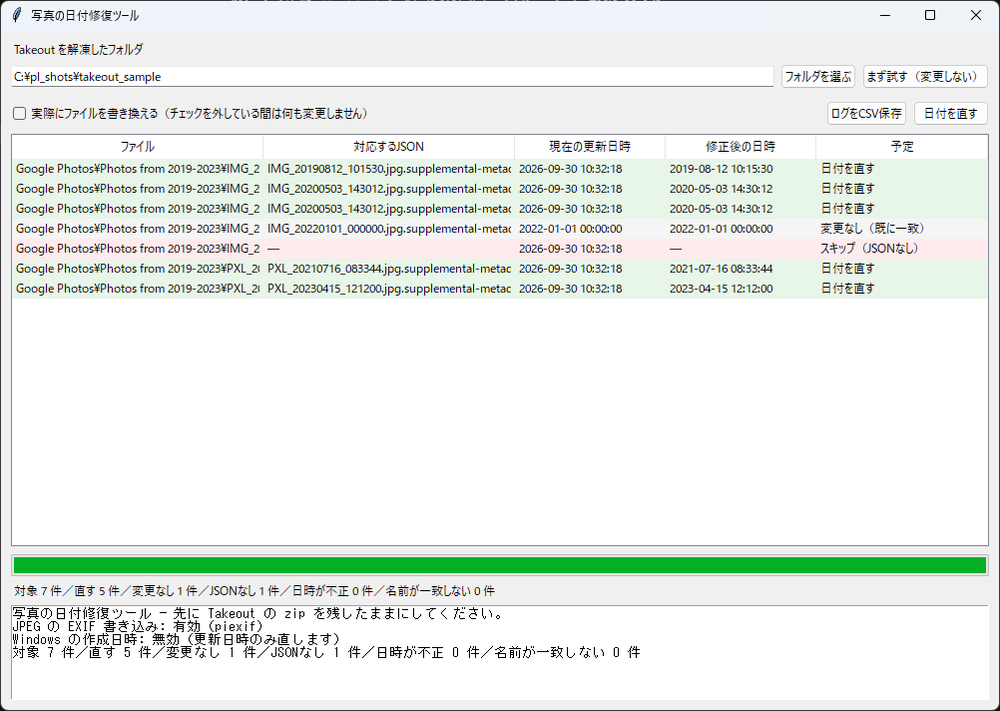Click the feather app icon in title bar
The image size is (1000, 711).
pos(17,15)
